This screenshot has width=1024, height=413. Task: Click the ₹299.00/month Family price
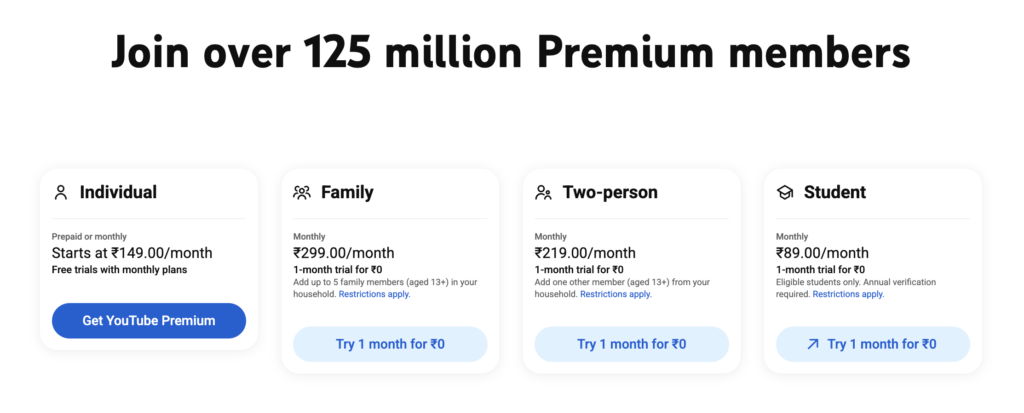343,253
